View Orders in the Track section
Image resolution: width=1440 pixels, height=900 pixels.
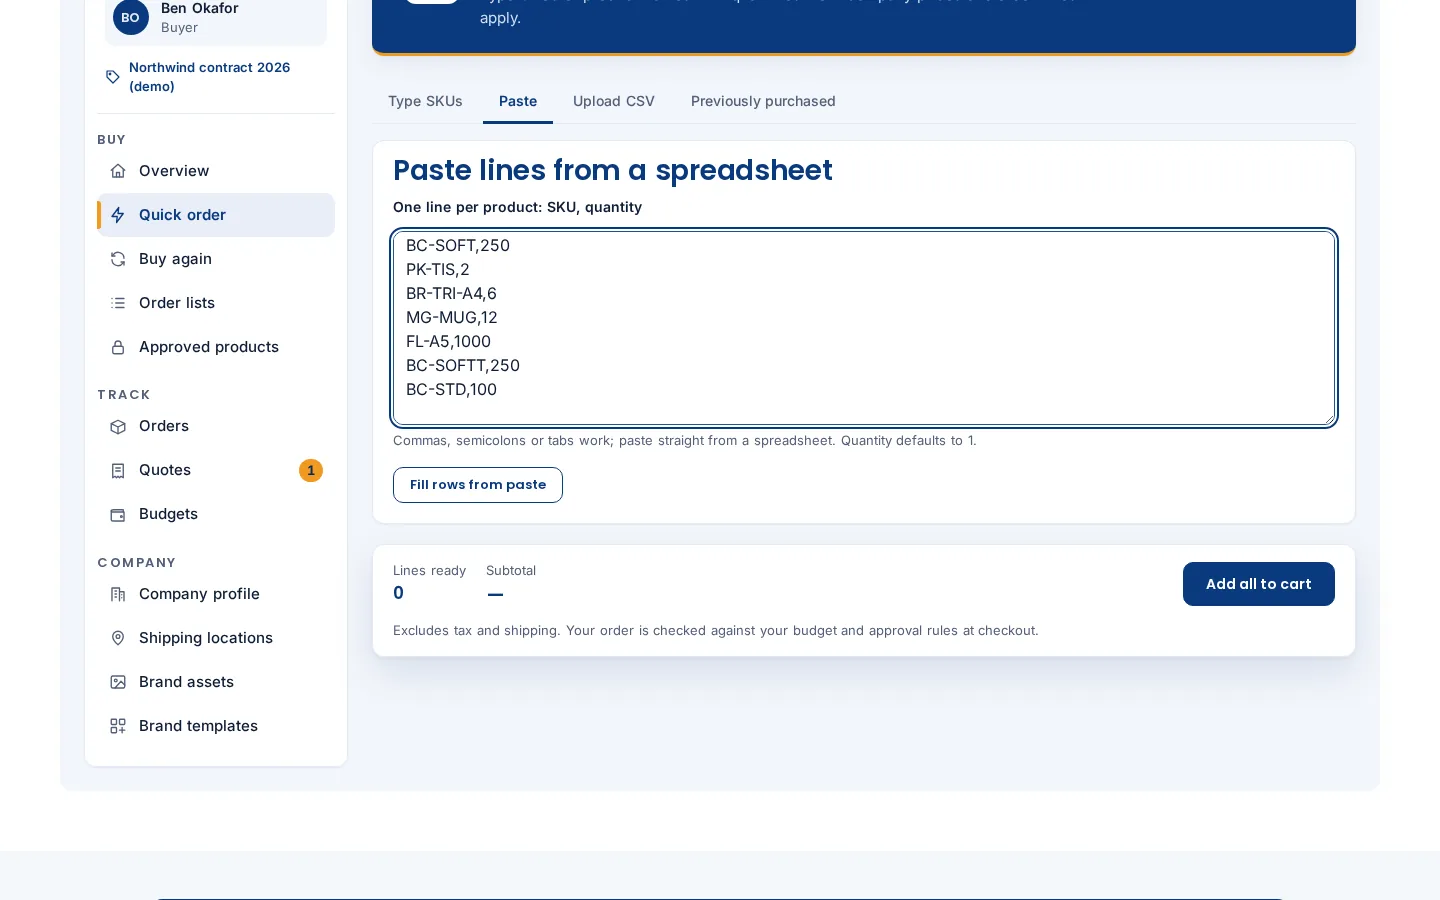point(216,426)
